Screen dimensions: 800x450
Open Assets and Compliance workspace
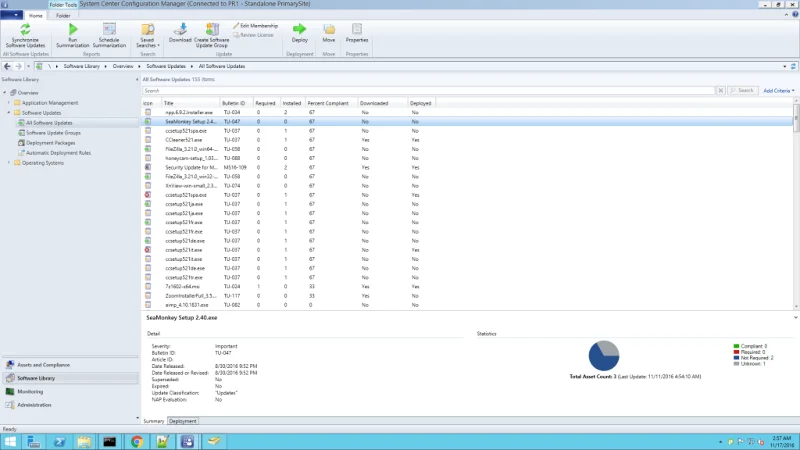pos(70,365)
